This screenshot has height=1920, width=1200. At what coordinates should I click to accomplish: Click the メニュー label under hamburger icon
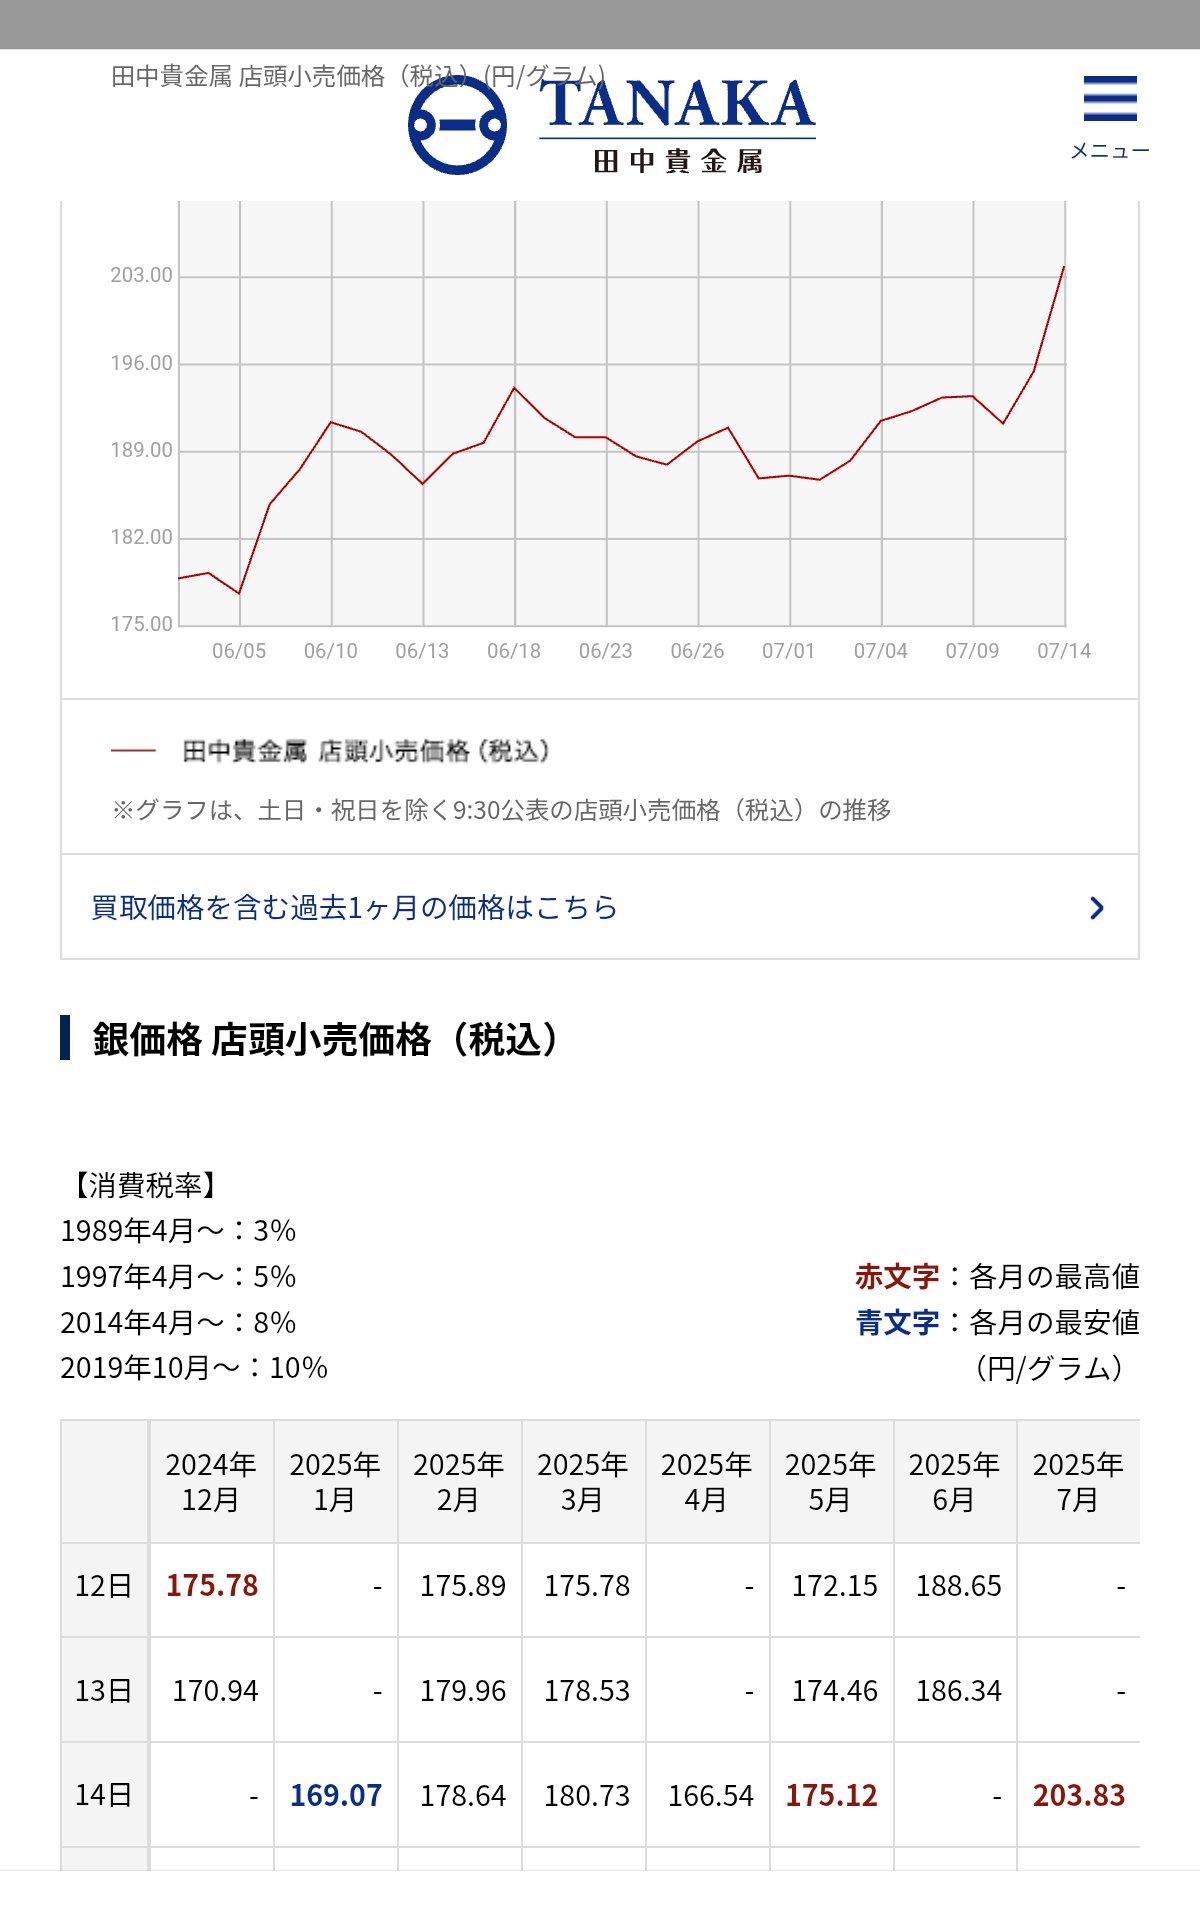point(1110,151)
